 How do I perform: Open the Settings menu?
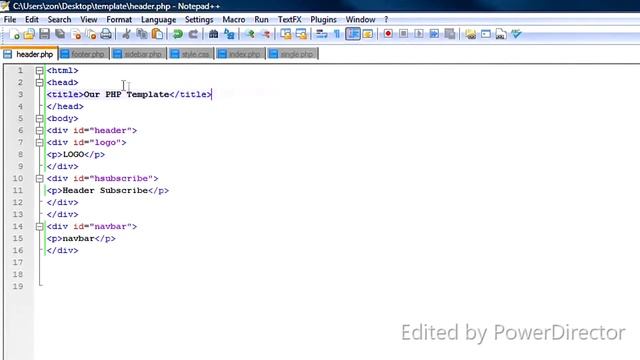[x=199, y=20]
